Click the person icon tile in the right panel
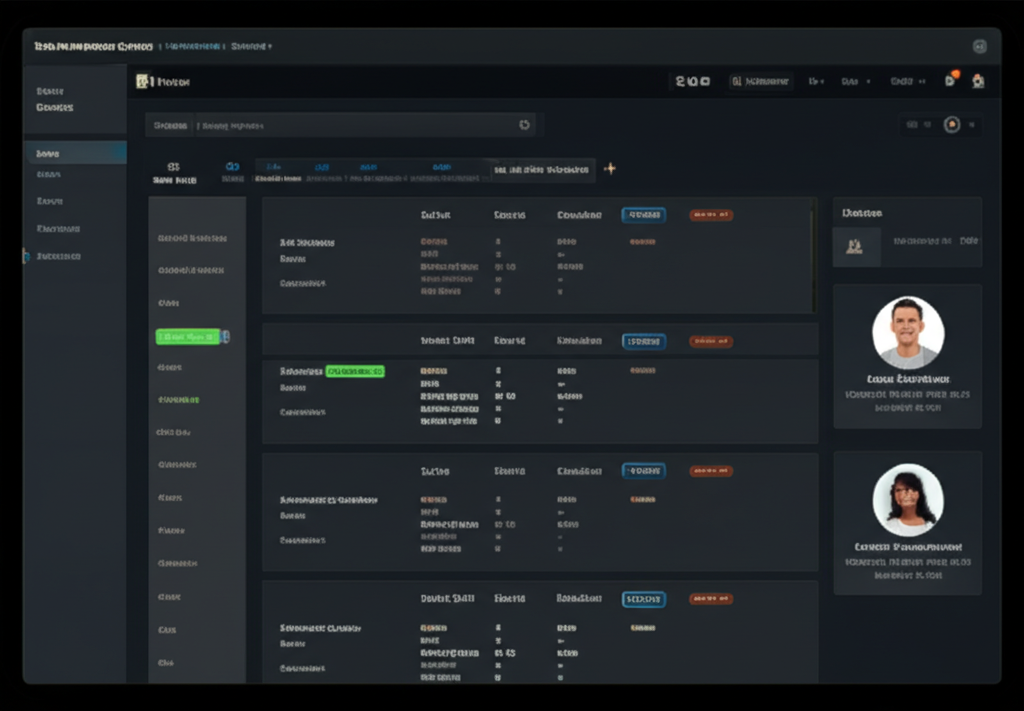This screenshot has width=1024, height=711. [856, 246]
